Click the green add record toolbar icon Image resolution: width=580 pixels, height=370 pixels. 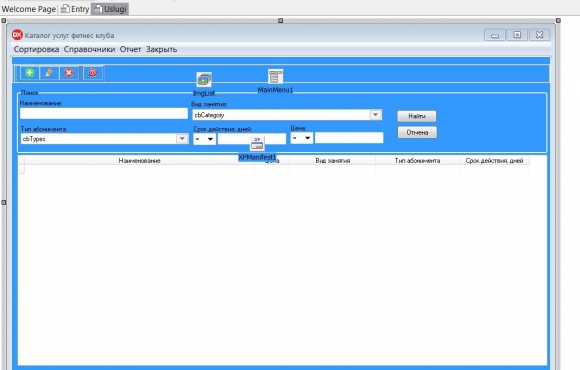30,73
